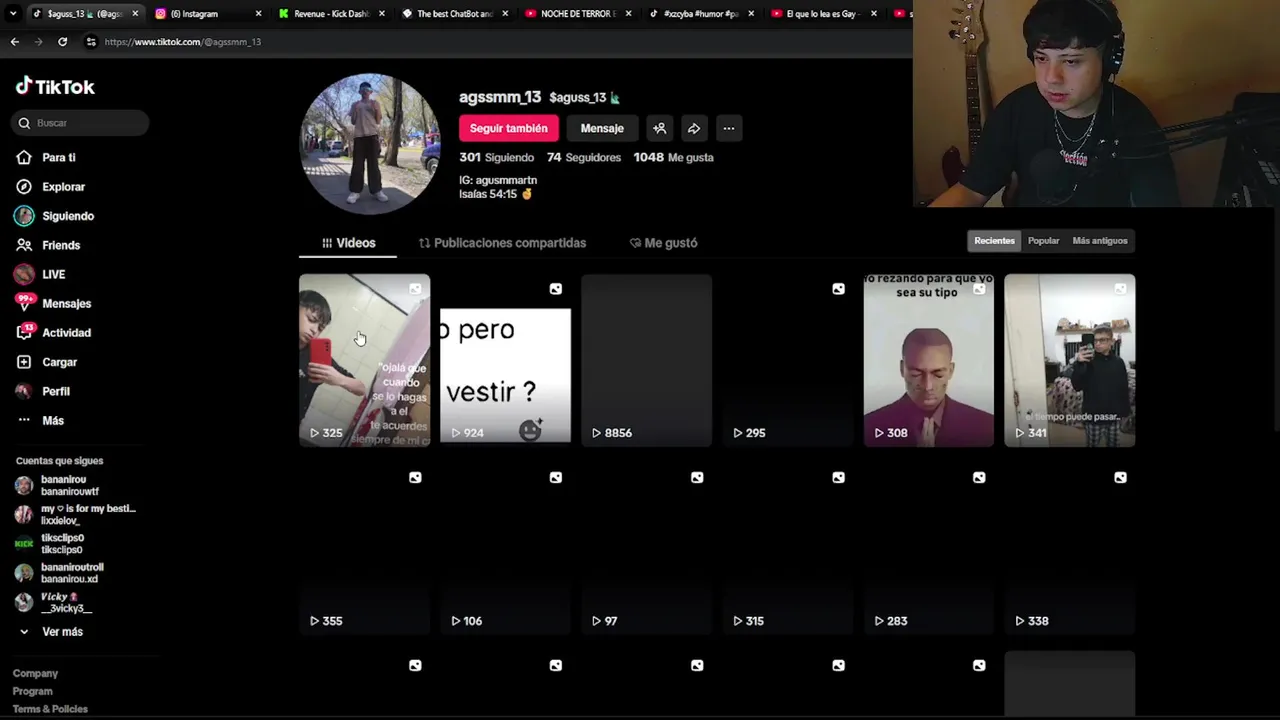
Task: Click the multi-photo icon on 924 video
Action: click(556, 289)
